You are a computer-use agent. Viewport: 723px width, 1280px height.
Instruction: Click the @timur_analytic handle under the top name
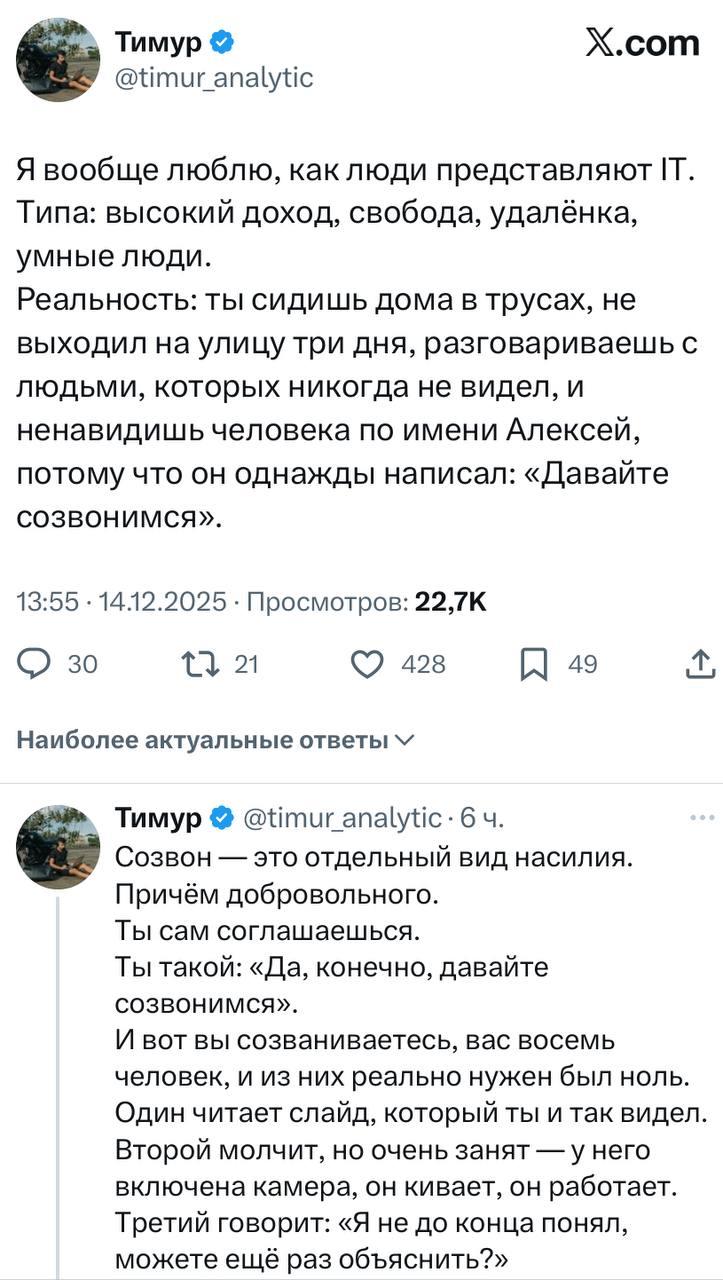click(x=214, y=76)
